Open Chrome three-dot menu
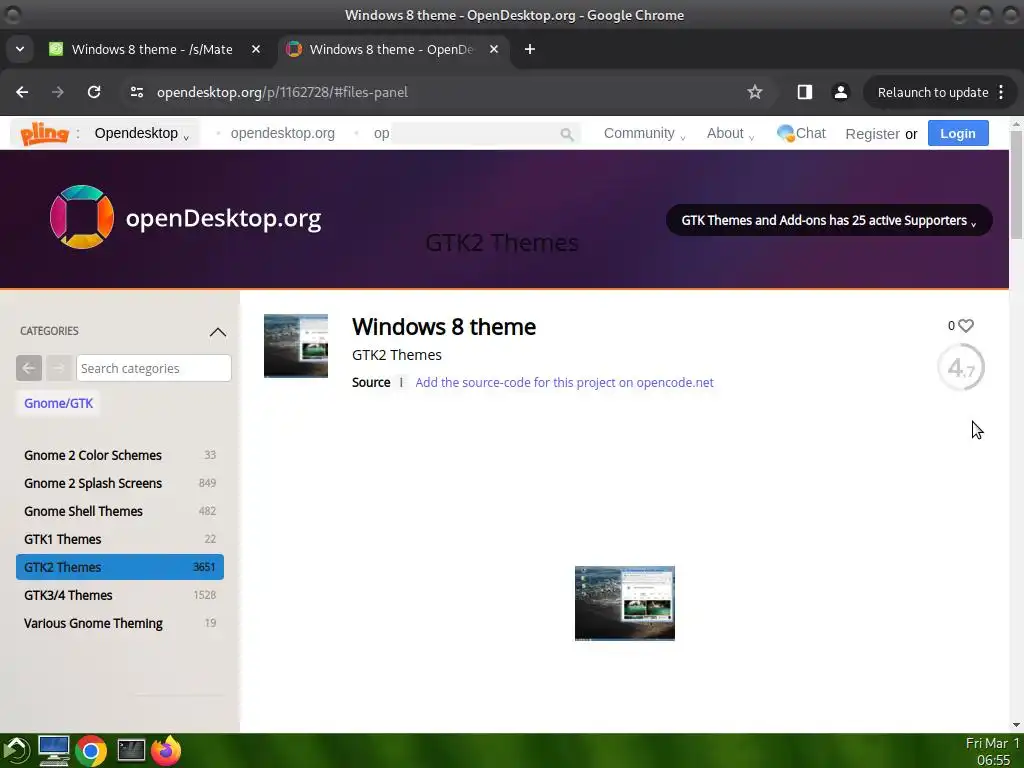Screen dimensions: 1024x768 pos(1001,92)
